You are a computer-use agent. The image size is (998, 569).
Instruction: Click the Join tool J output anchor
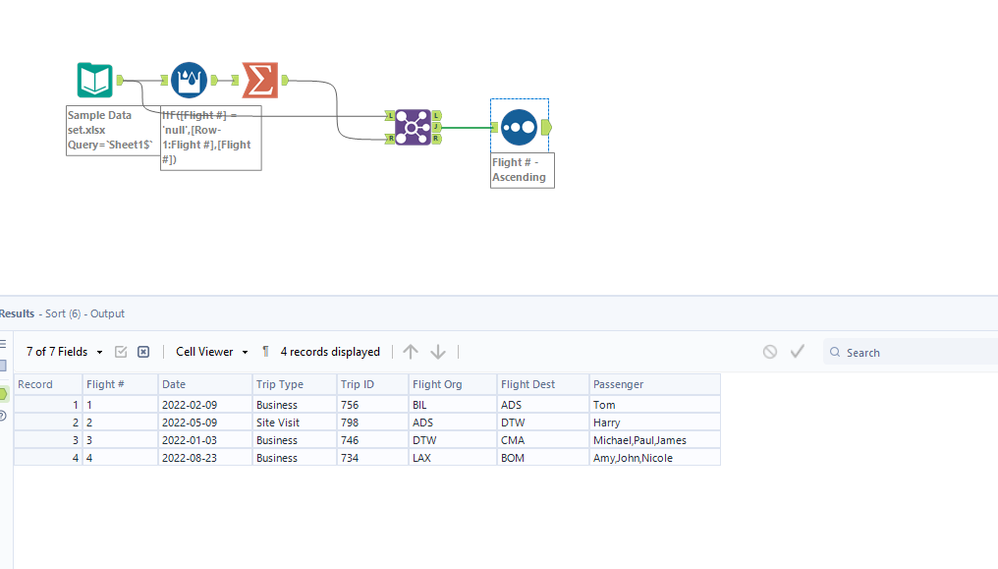[437, 127]
